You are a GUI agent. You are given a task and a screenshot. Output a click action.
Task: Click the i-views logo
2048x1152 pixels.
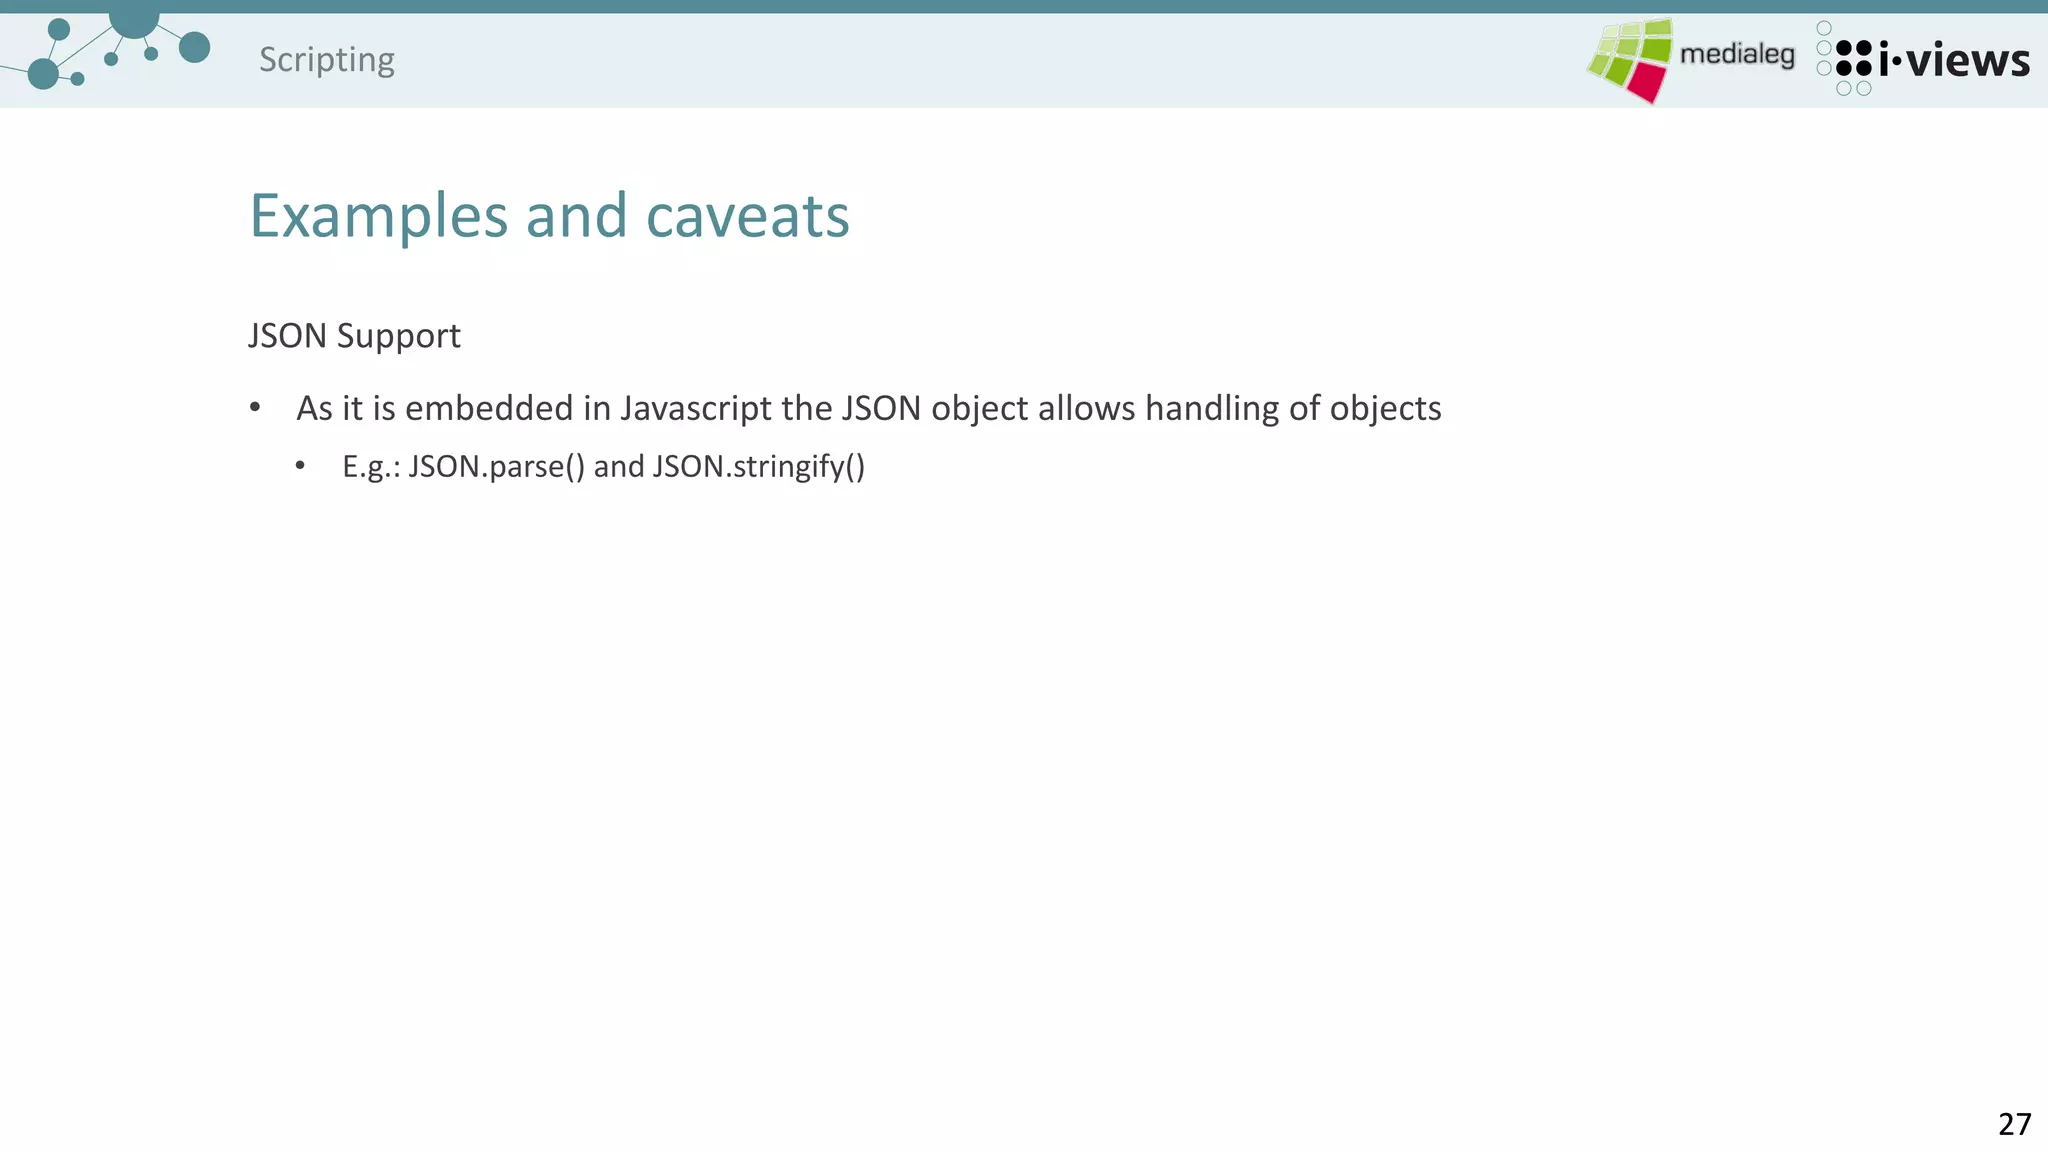pyautogui.click(x=1922, y=59)
